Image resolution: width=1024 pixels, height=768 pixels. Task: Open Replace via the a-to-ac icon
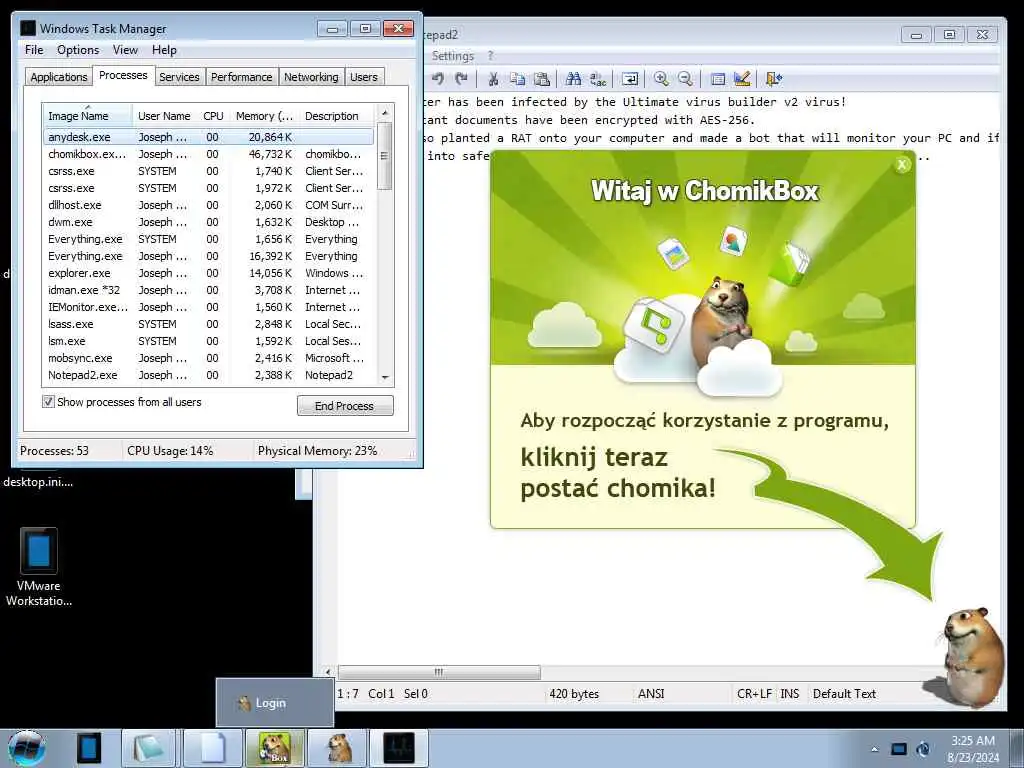point(598,79)
